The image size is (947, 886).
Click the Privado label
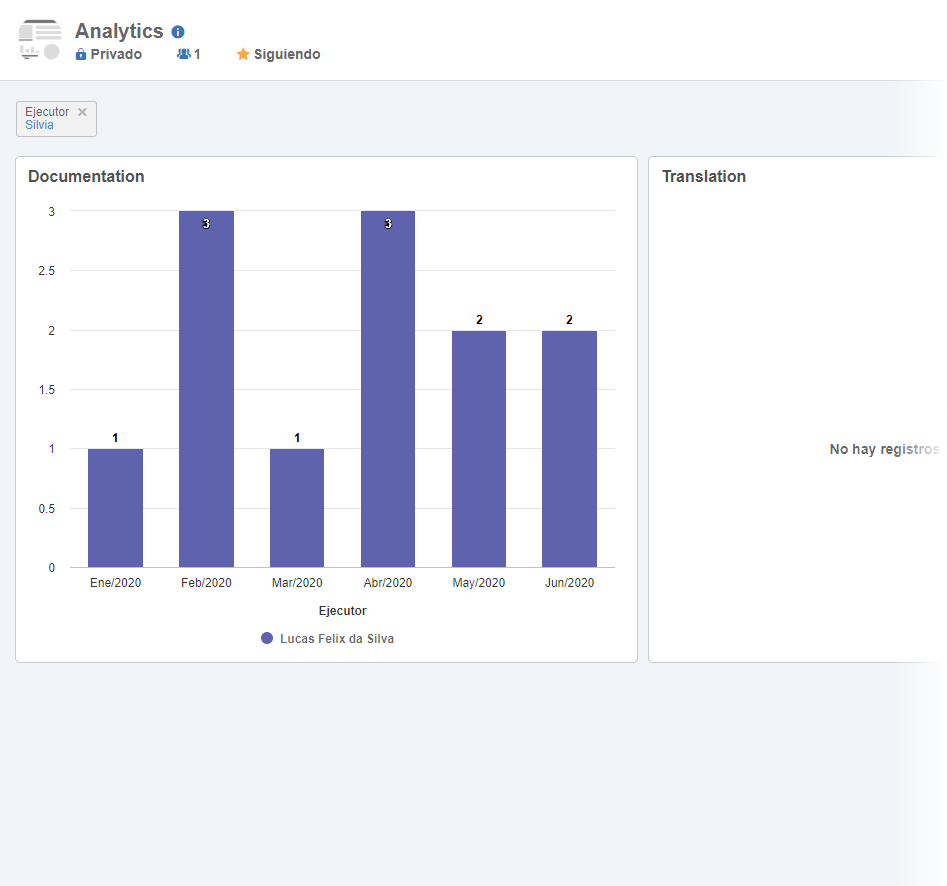coord(116,54)
